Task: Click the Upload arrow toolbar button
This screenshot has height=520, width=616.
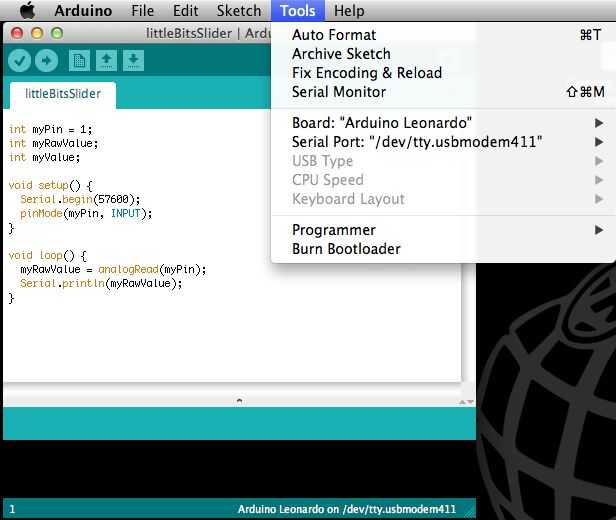Action: tap(46, 60)
